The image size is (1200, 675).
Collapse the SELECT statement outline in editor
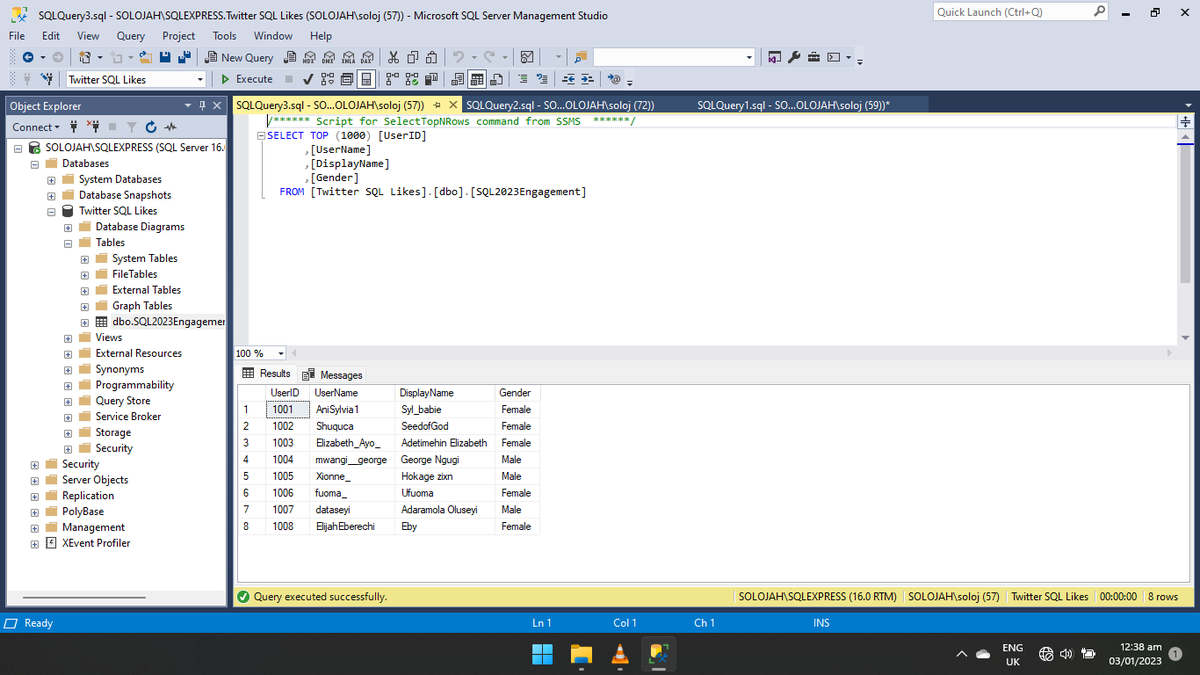point(262,136)
